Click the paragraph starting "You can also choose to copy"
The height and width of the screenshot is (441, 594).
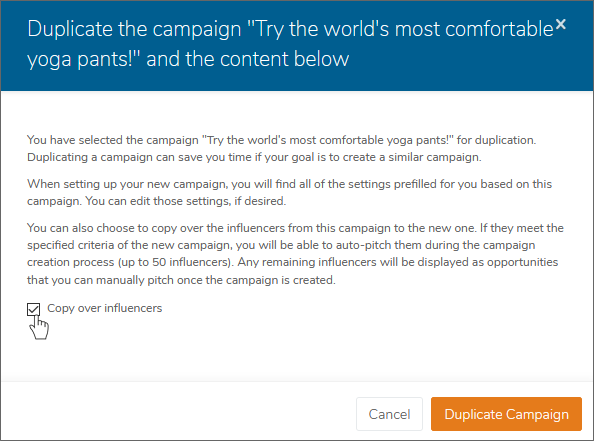click(295, 254)
